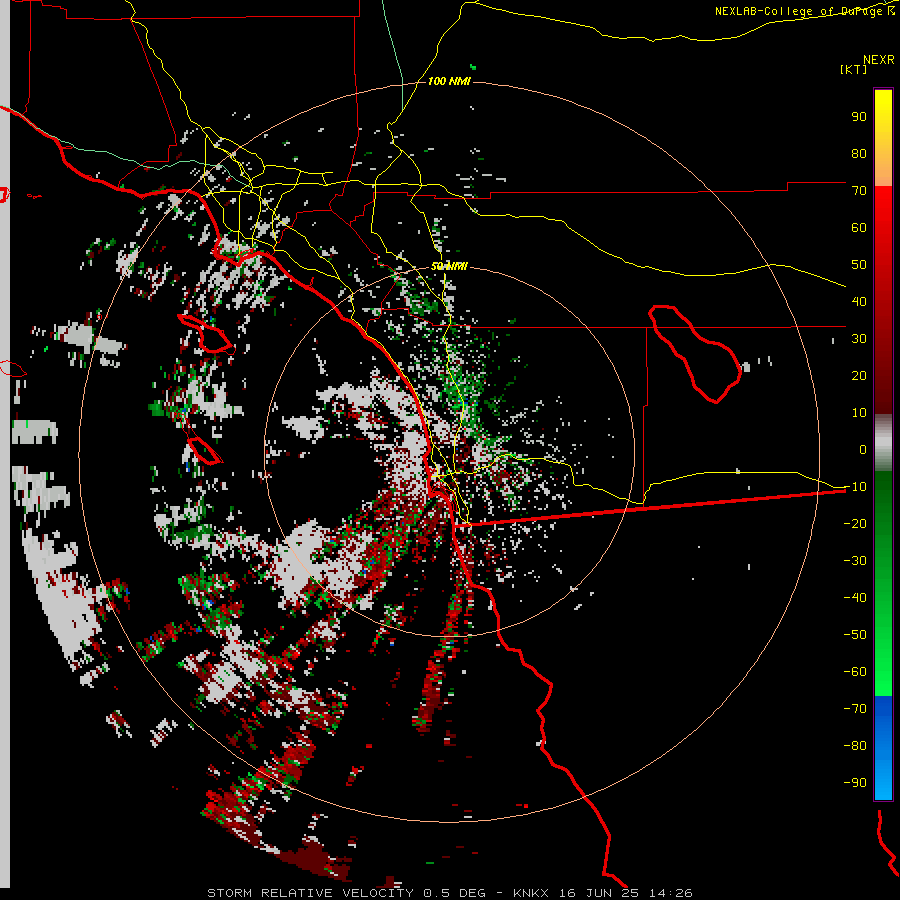Click the -20 knot scale label
900x900 pixels.
coord(855,524)
